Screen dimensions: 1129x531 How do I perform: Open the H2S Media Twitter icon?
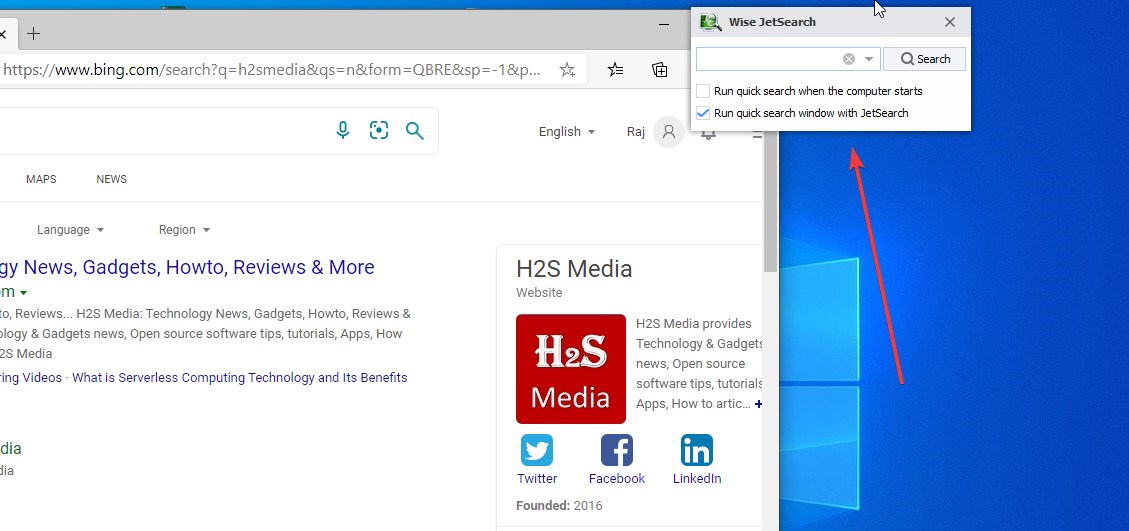537,450
